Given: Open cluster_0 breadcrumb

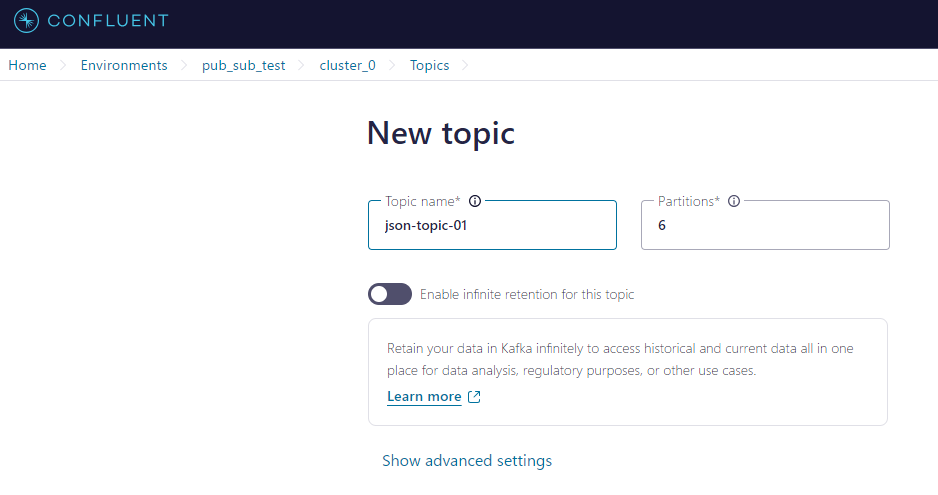Looking at the screenshot, I should click(x=348, y=65).
